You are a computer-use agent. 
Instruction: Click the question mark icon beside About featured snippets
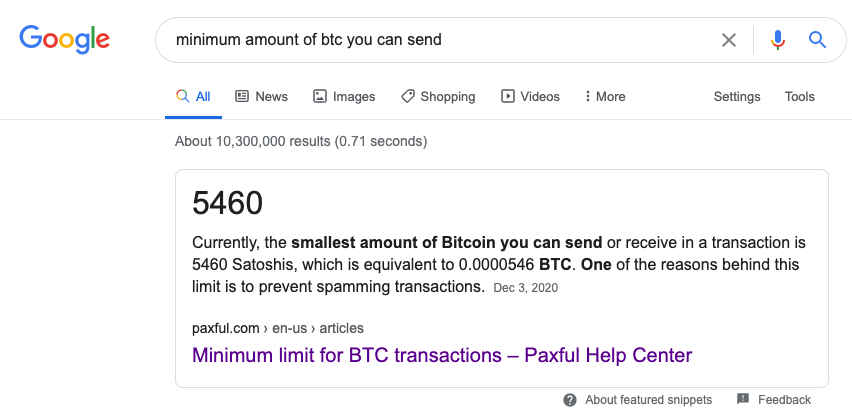coord(569,400)
